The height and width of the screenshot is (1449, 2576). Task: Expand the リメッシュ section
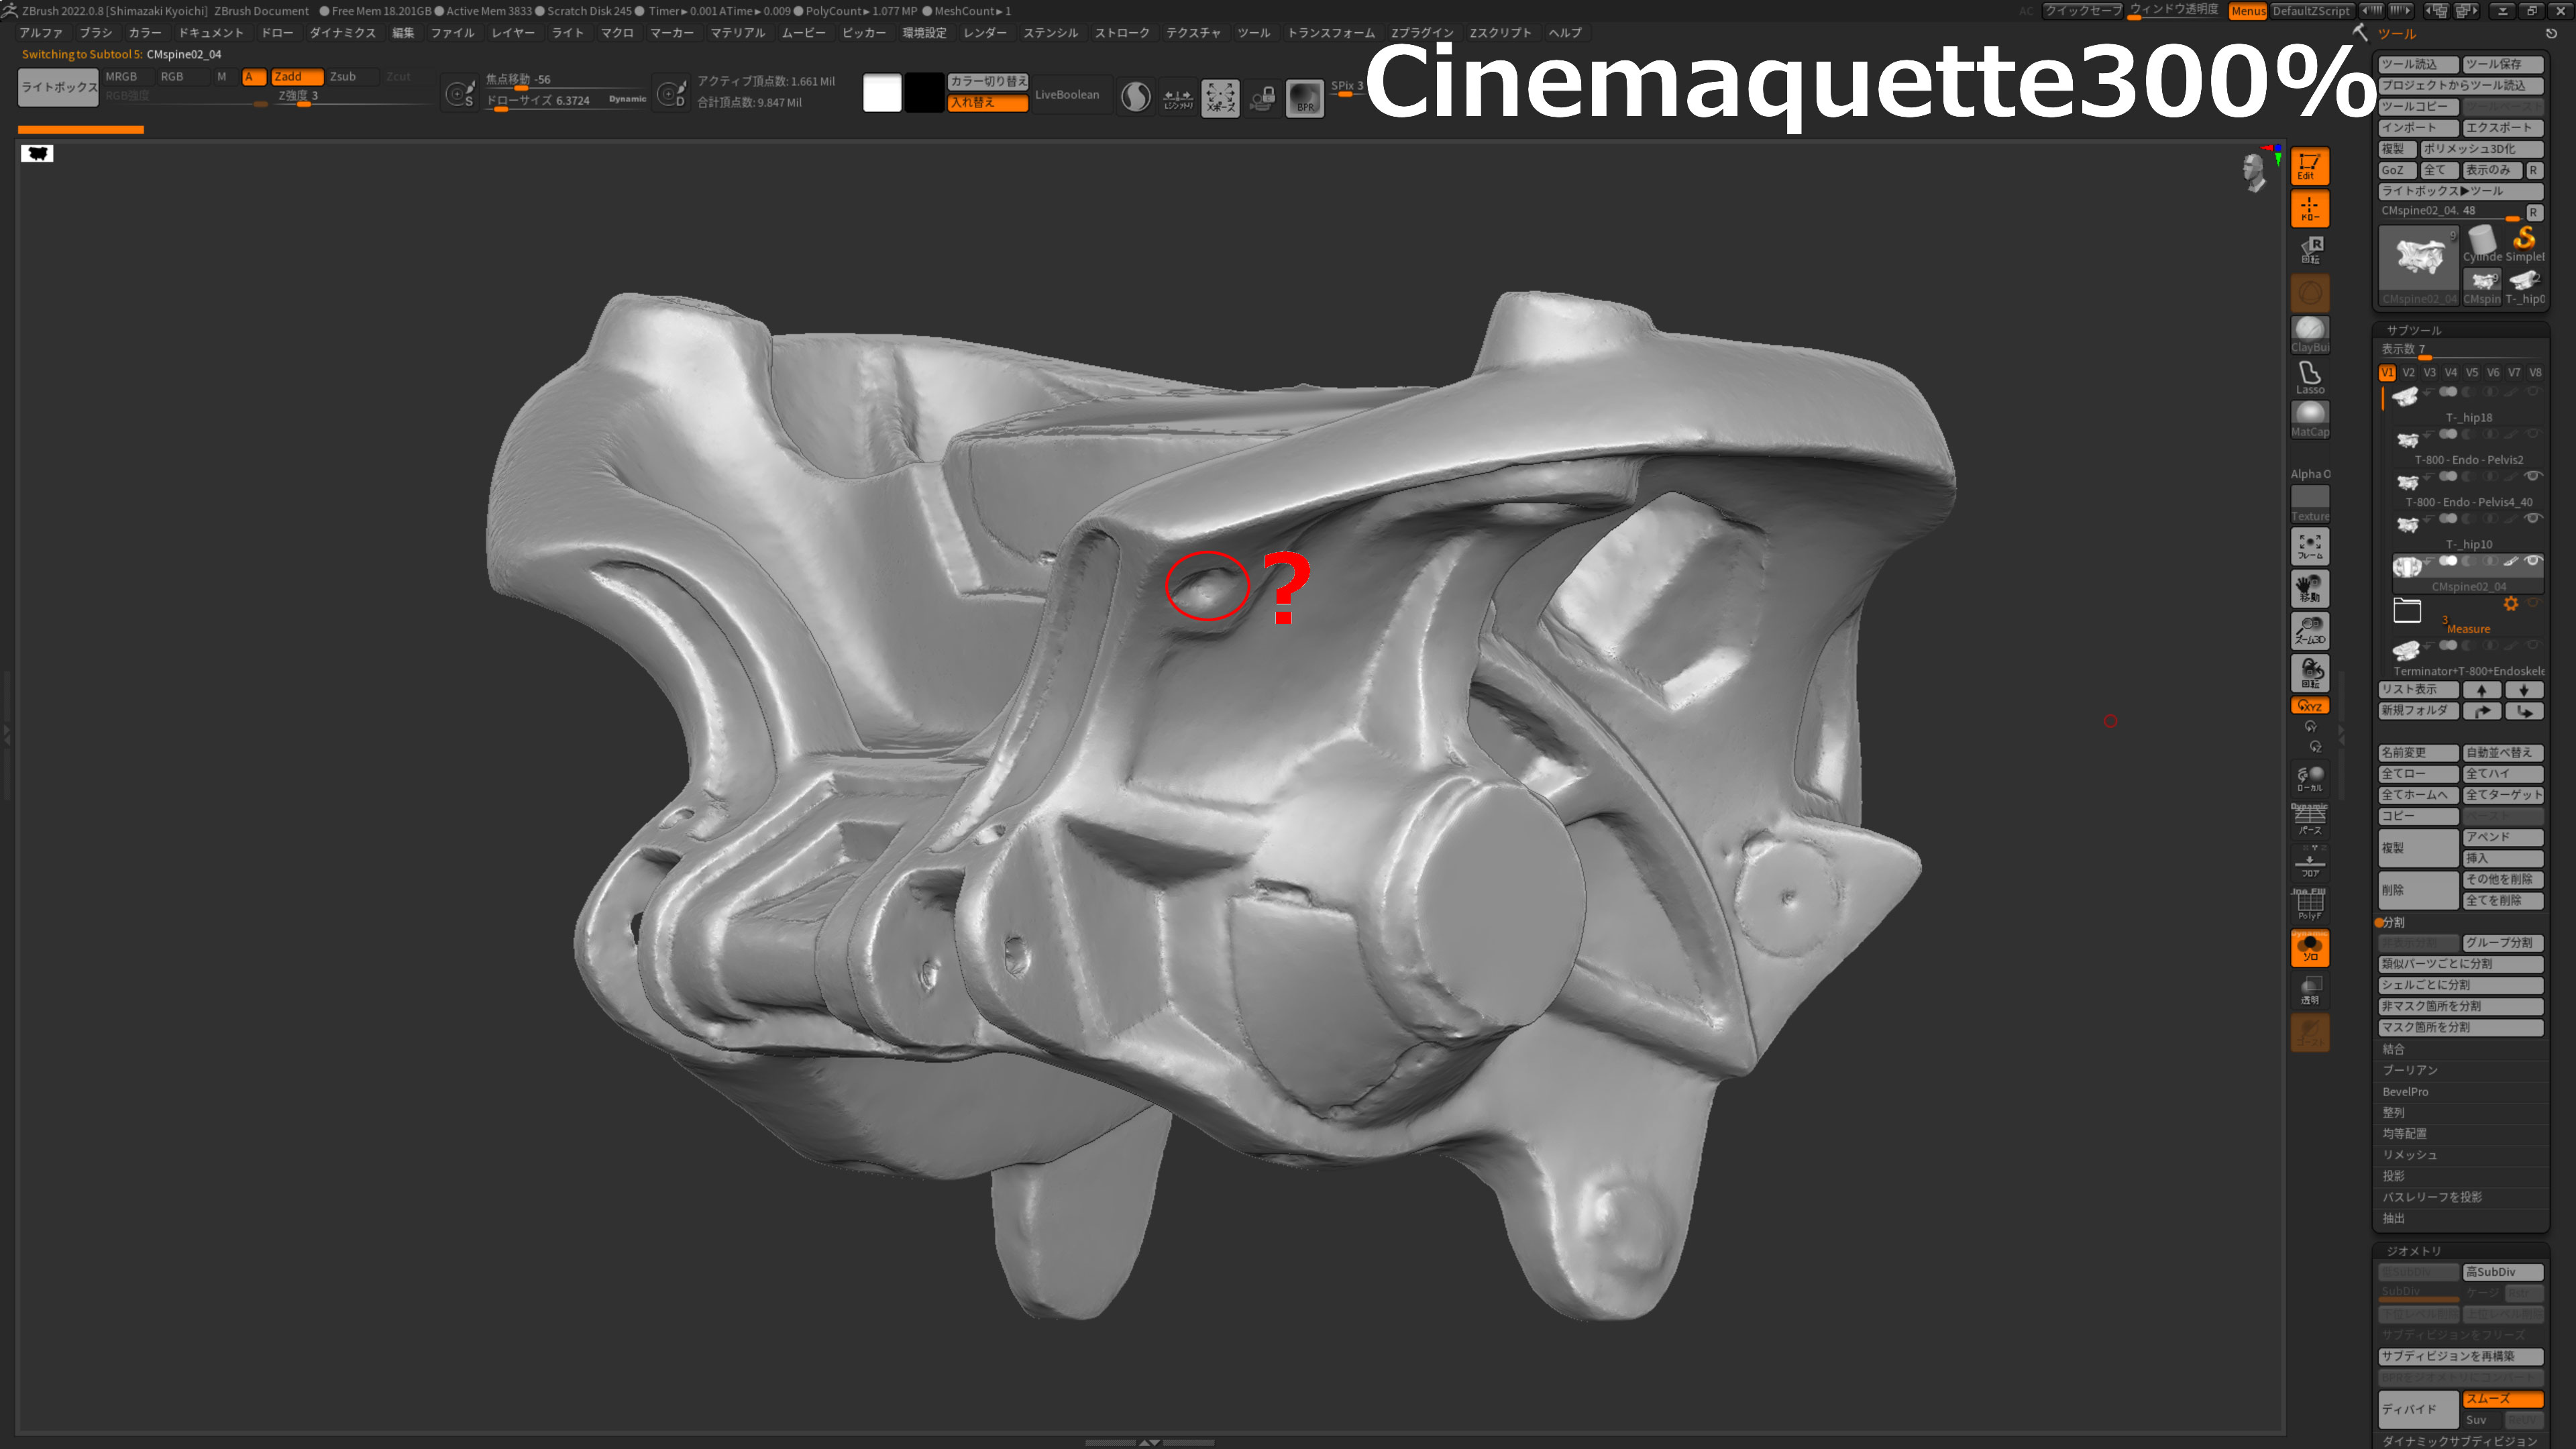[2409, 1154]
